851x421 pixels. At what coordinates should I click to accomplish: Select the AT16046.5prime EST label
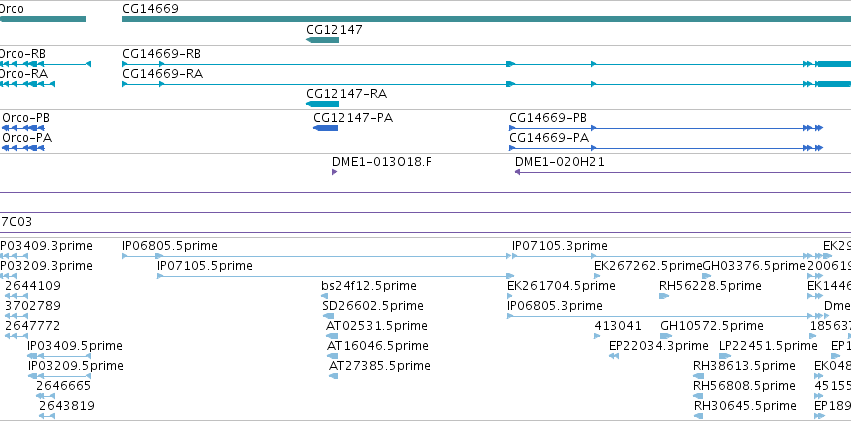pyautogui.click(x=377, y=346)
